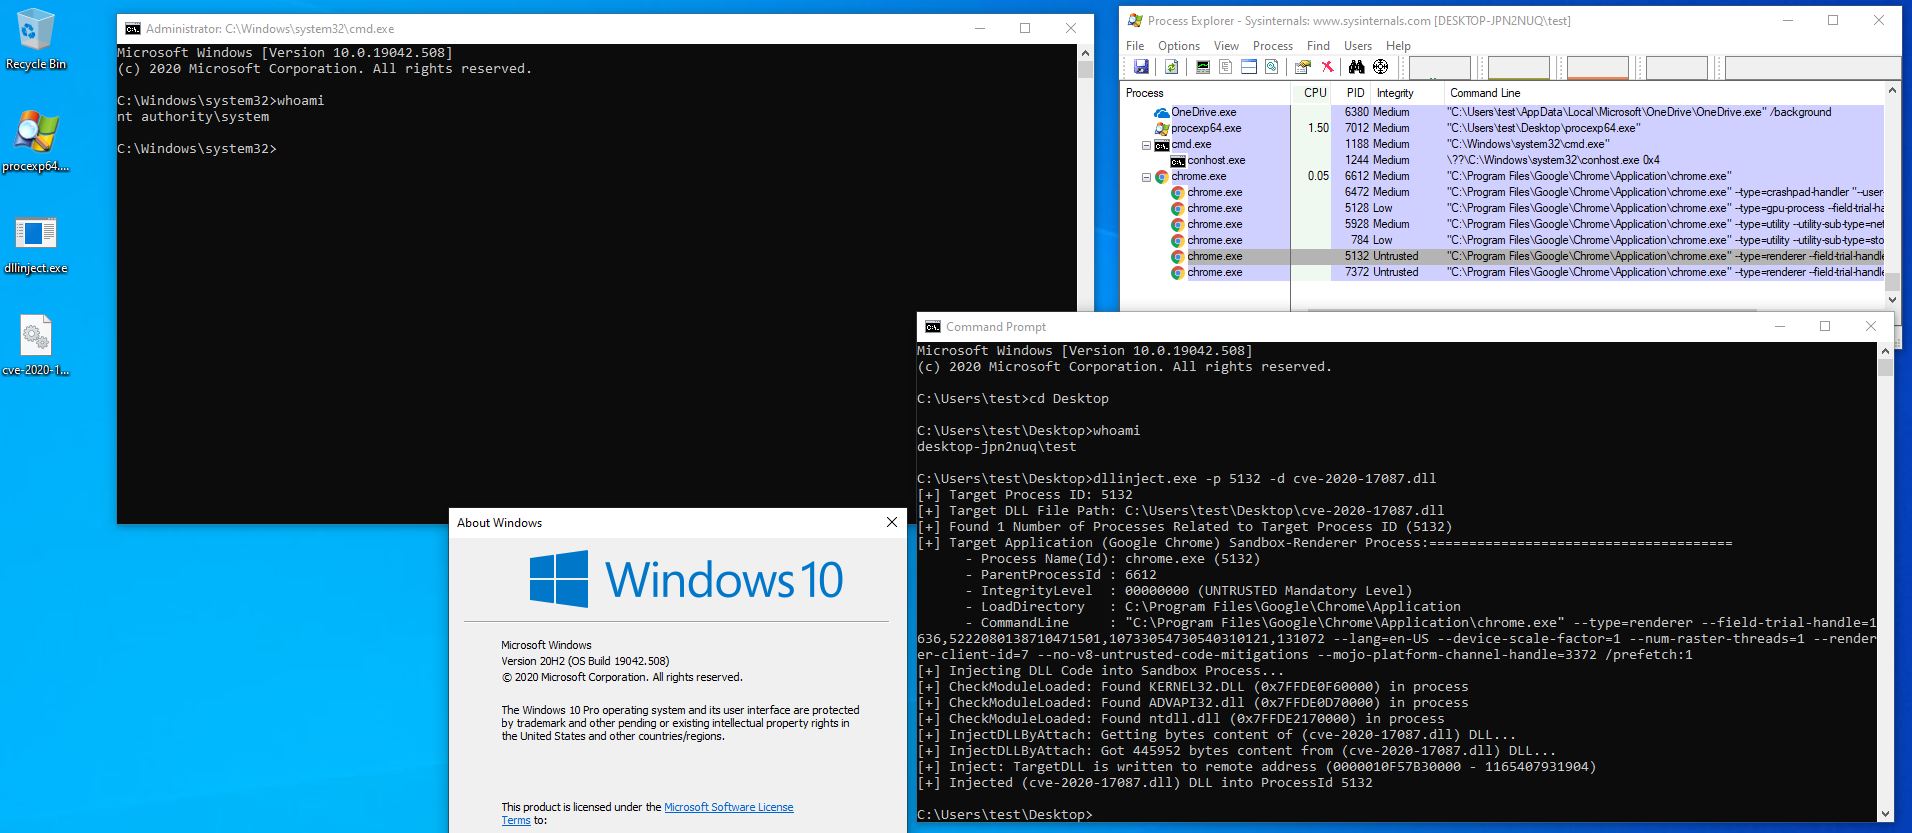Click the 1.50 CPU value for procexp64.exe
The width and height of the screenshot is (1912, 833).
1318,128
